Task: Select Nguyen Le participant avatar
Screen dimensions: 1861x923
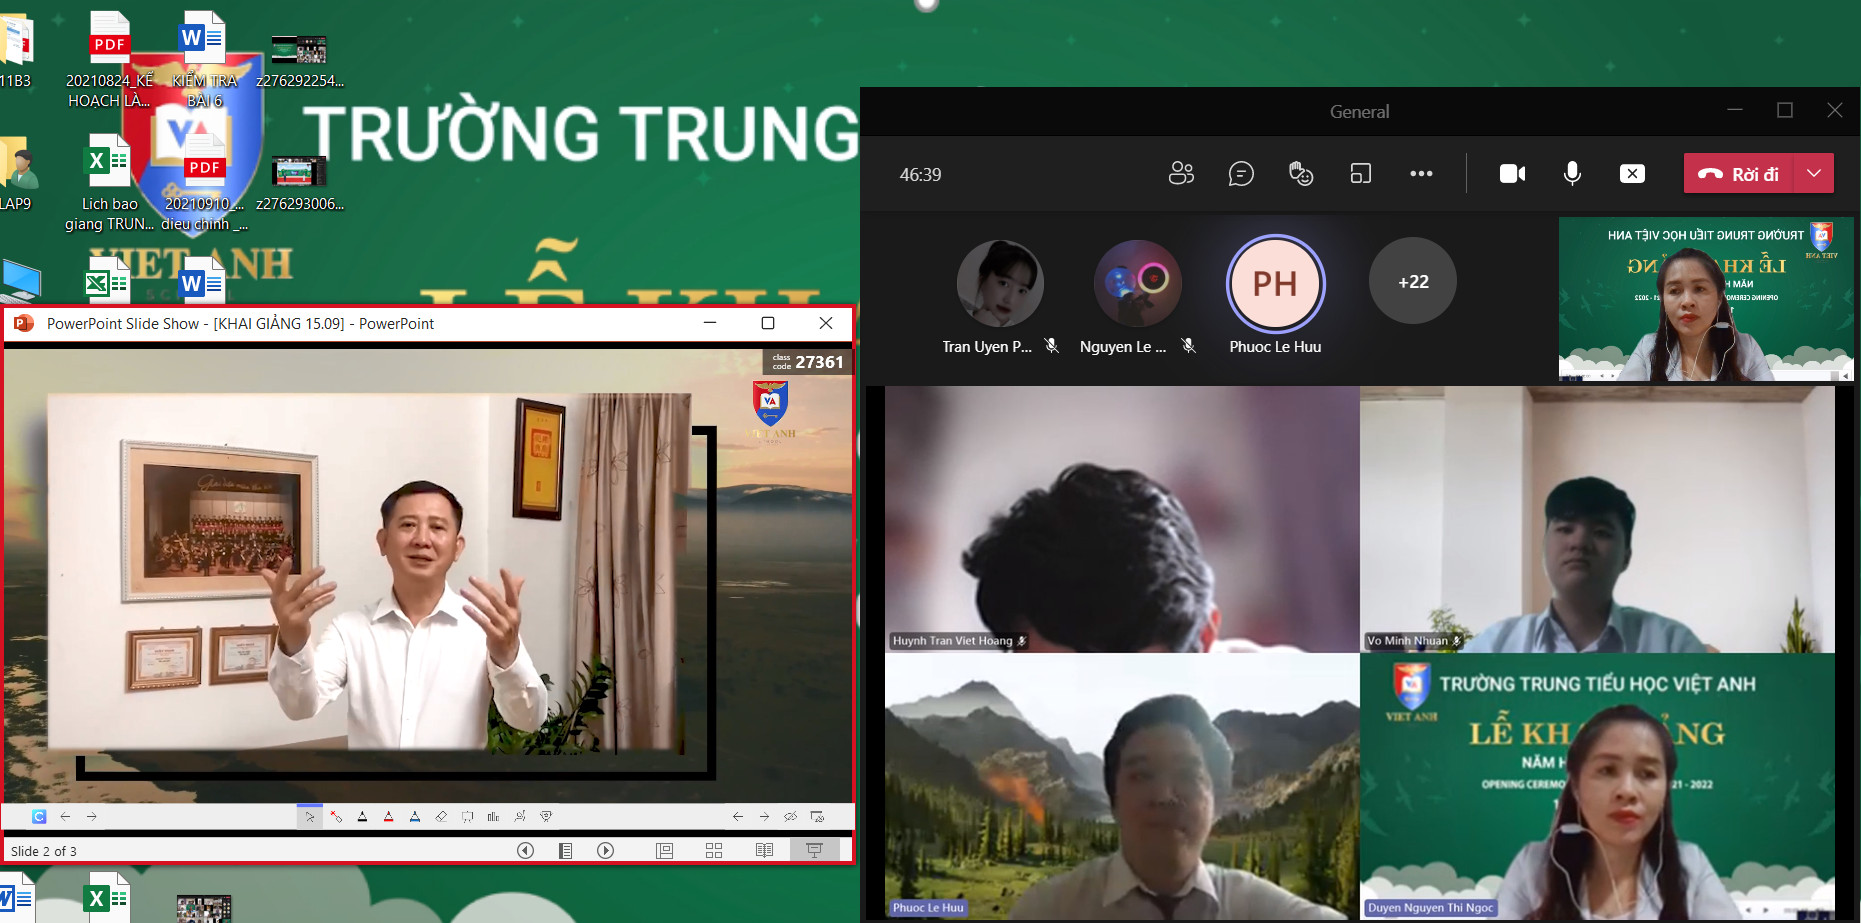Action: pos(1137,283)
